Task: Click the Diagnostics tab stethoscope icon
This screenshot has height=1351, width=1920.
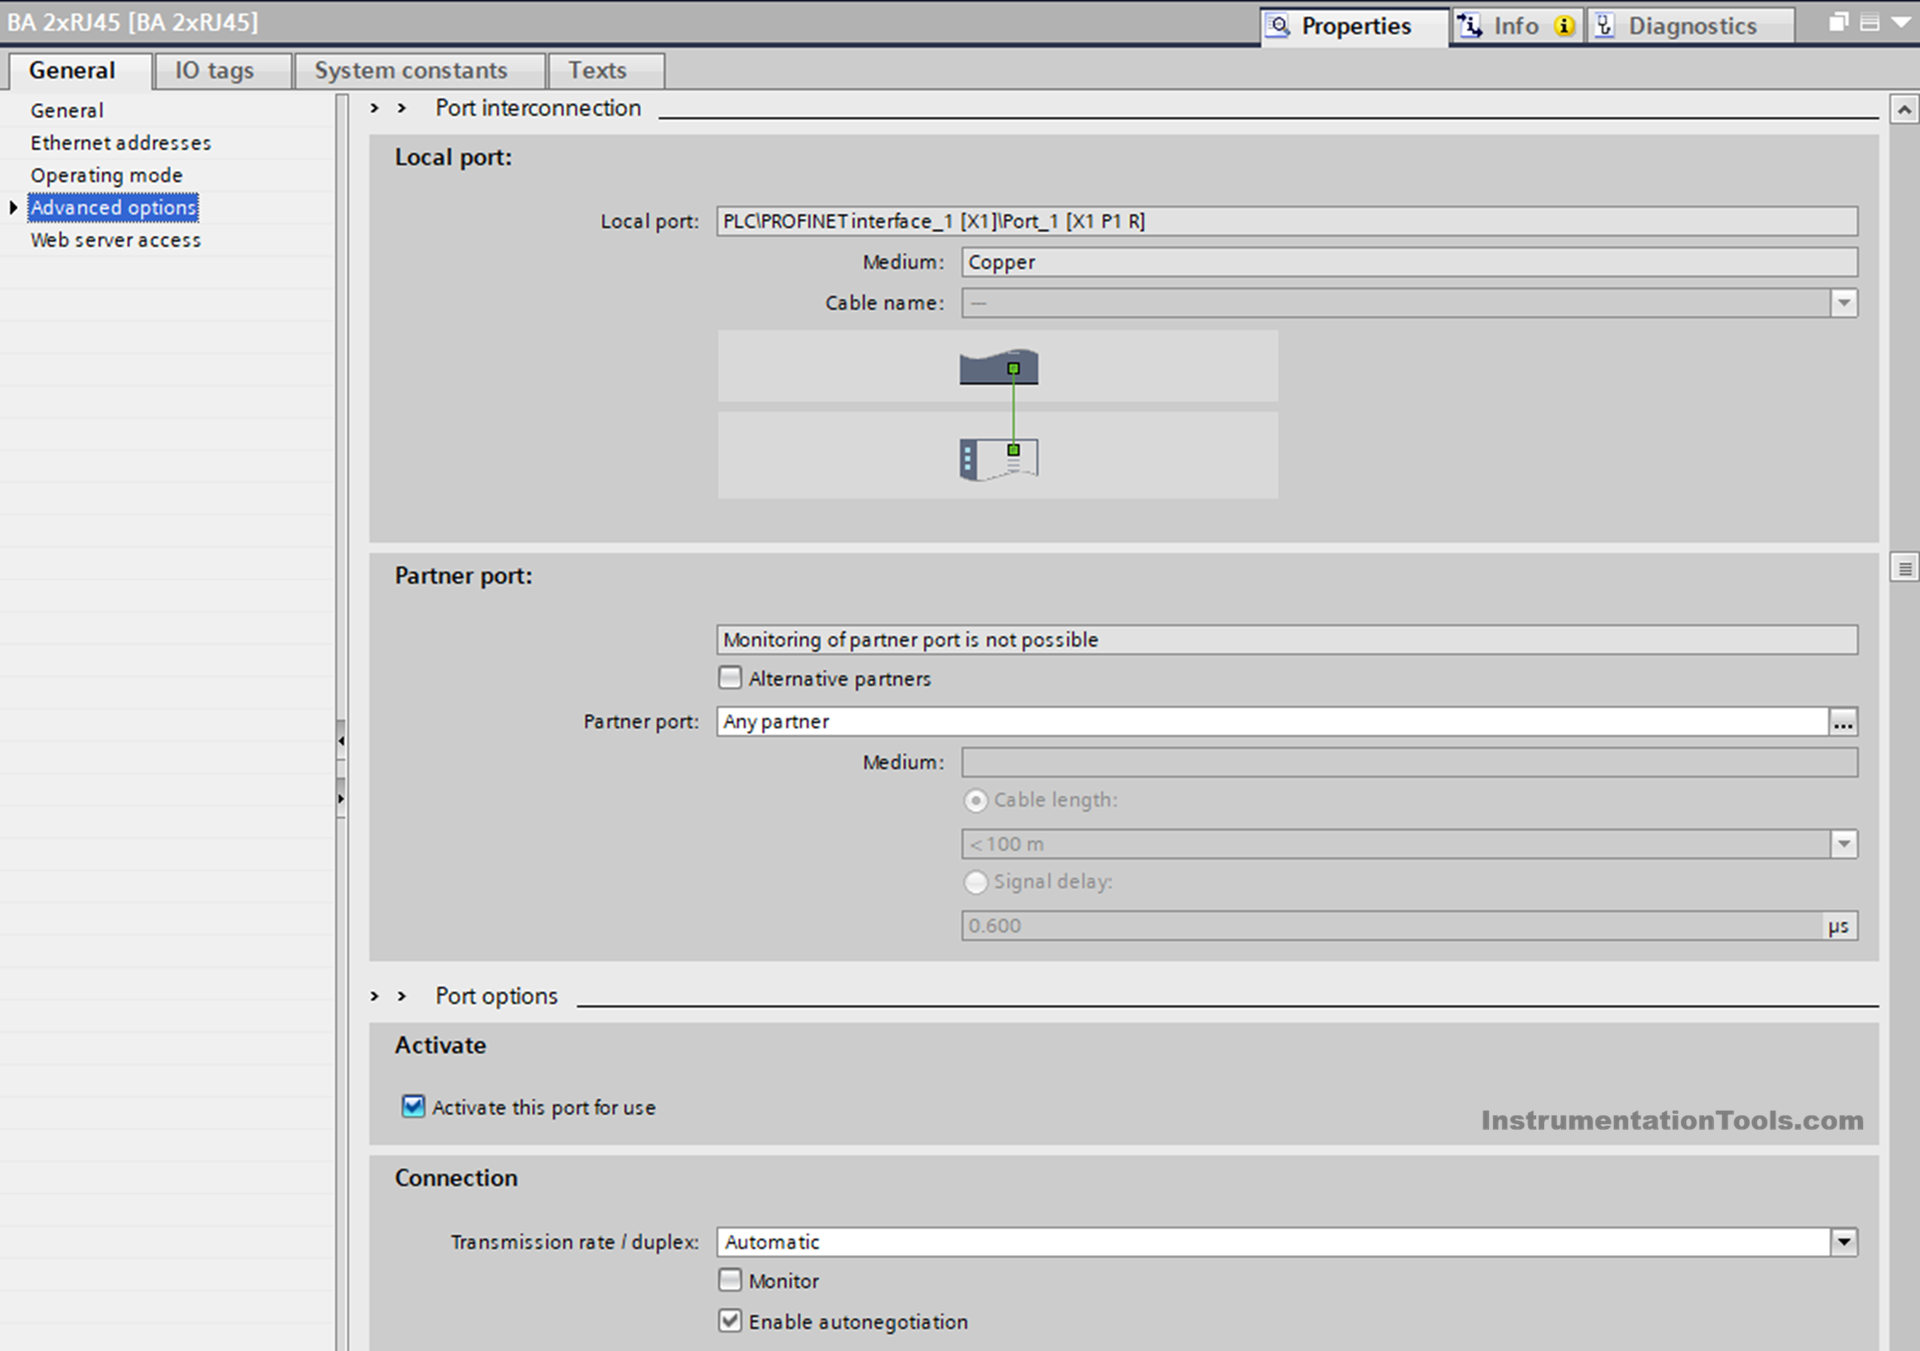Action: (1605, 25)
